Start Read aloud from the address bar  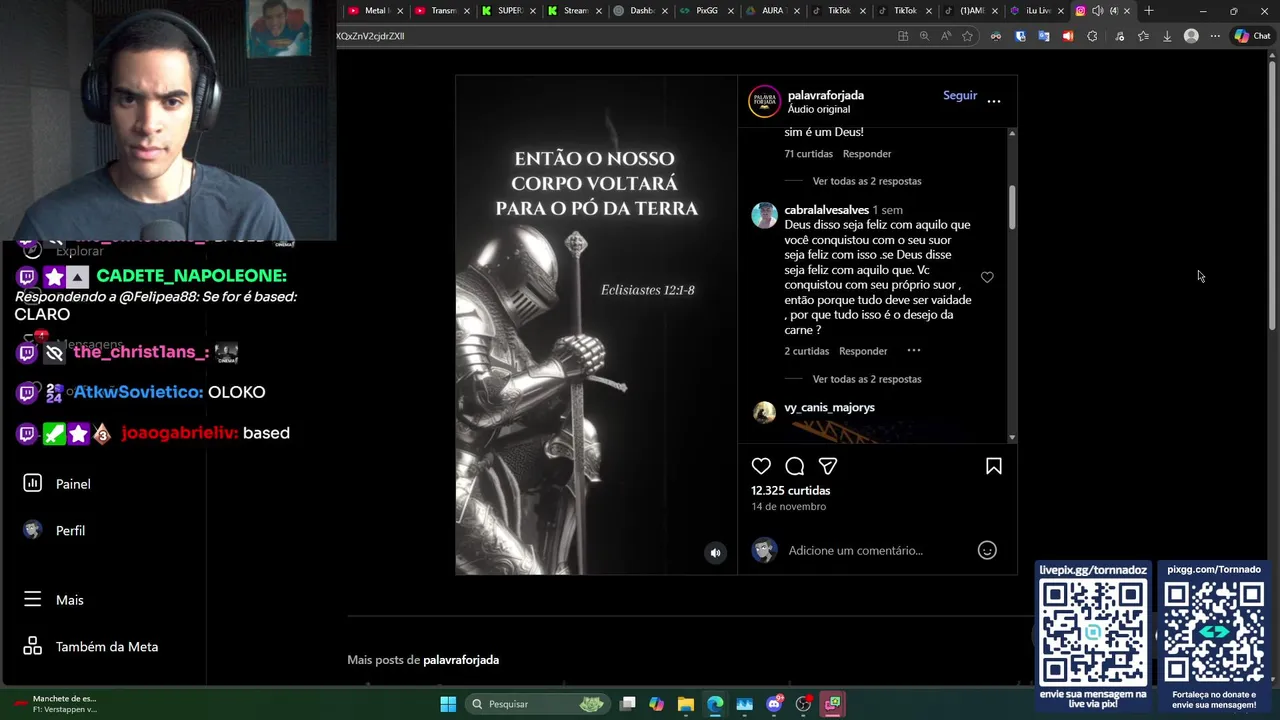(946, 36)
